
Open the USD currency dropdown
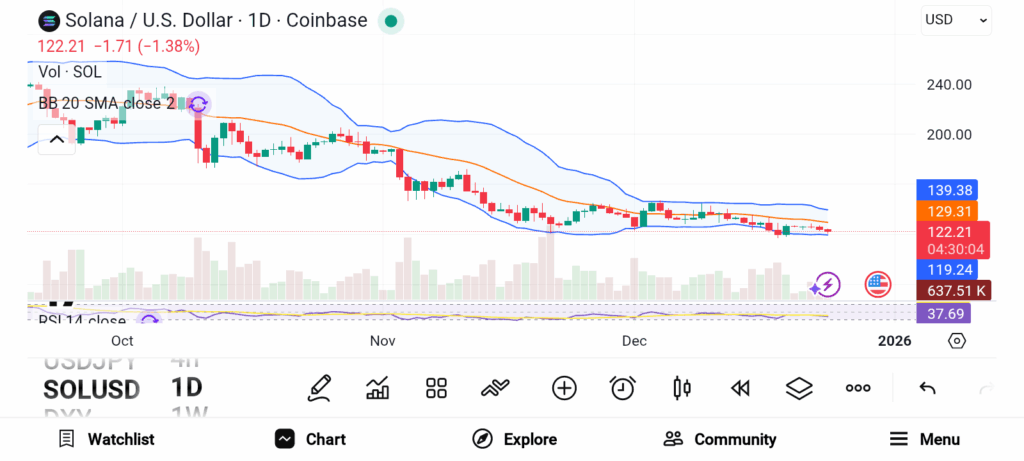click(x=956, y=19)
